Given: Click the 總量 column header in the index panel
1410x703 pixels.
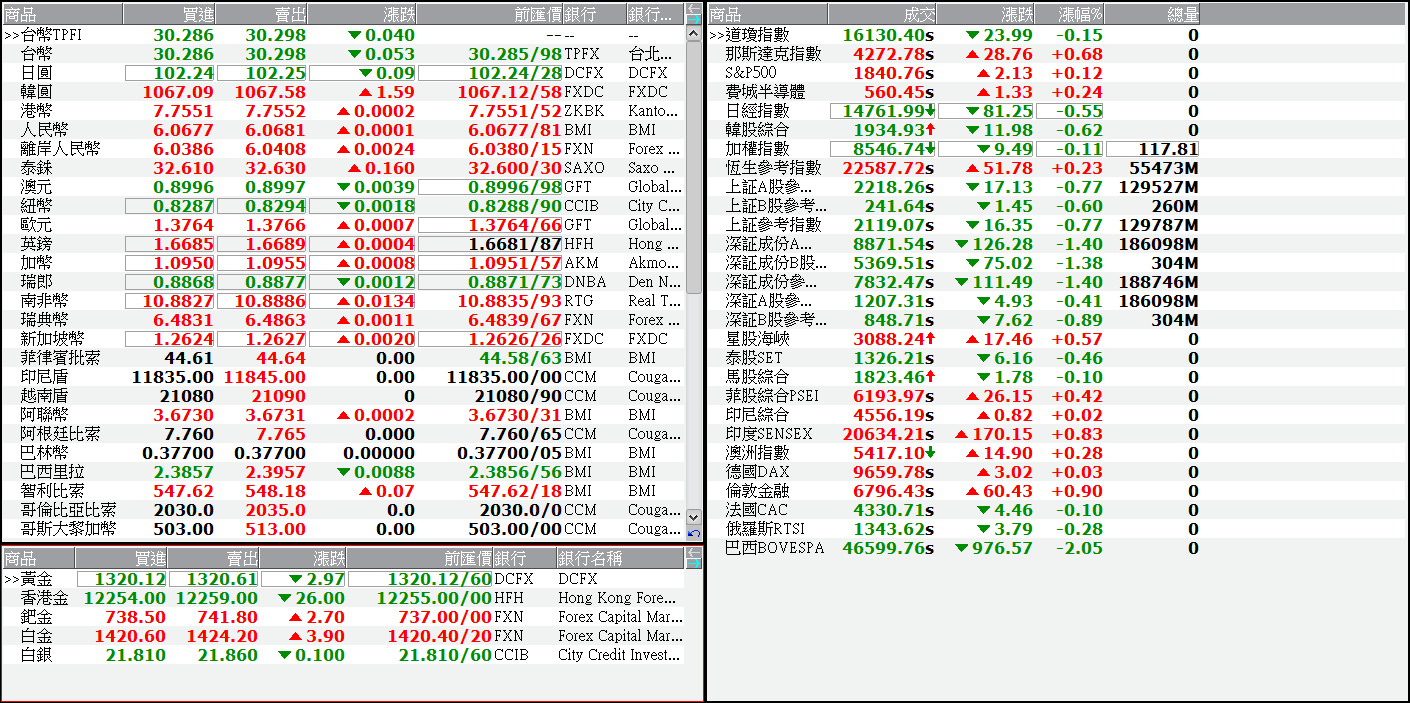Looking at the screenshot, I should (x=1152, y=14).
